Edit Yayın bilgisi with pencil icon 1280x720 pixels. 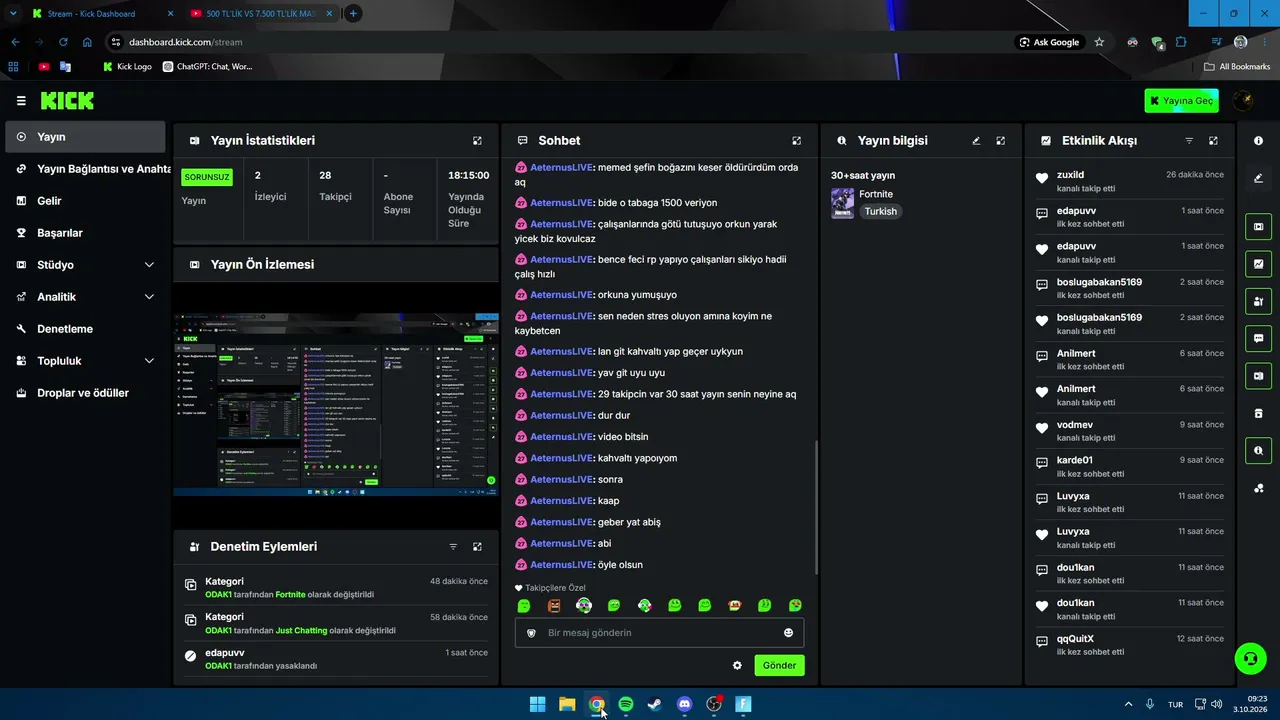[976, 141]
